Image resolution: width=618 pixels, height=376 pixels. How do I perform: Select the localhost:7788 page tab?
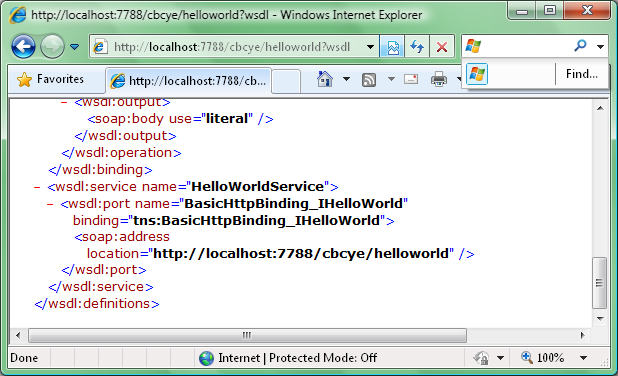point(188,81)
